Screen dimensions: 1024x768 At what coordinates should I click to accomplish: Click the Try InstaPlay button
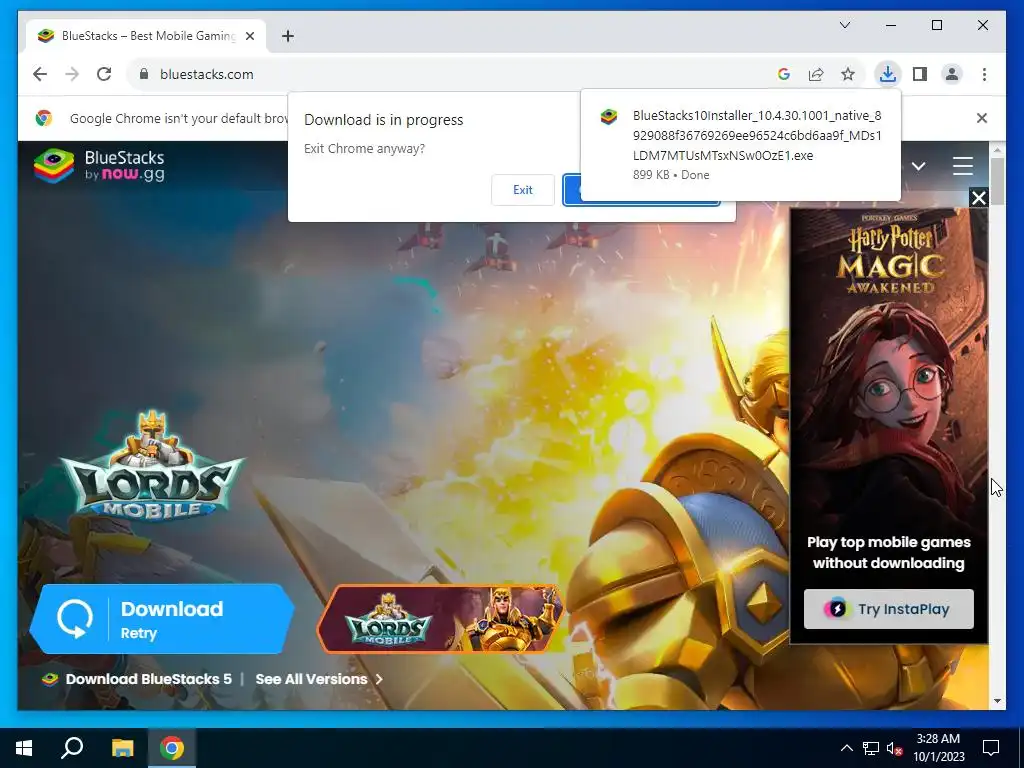pyautogui.click(x=888, y=609)
